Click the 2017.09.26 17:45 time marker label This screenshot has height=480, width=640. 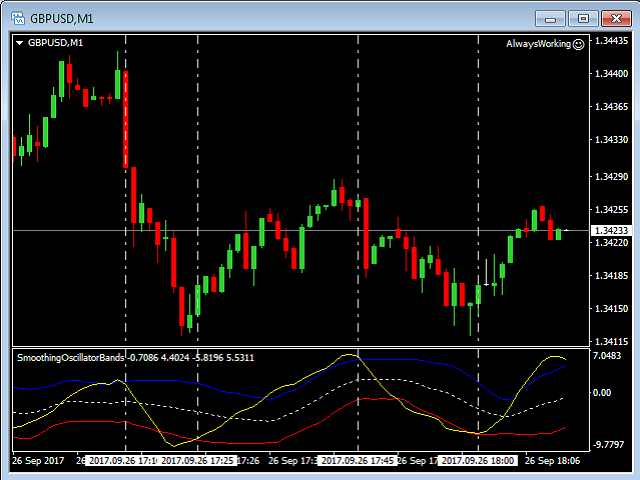(358, 461)
